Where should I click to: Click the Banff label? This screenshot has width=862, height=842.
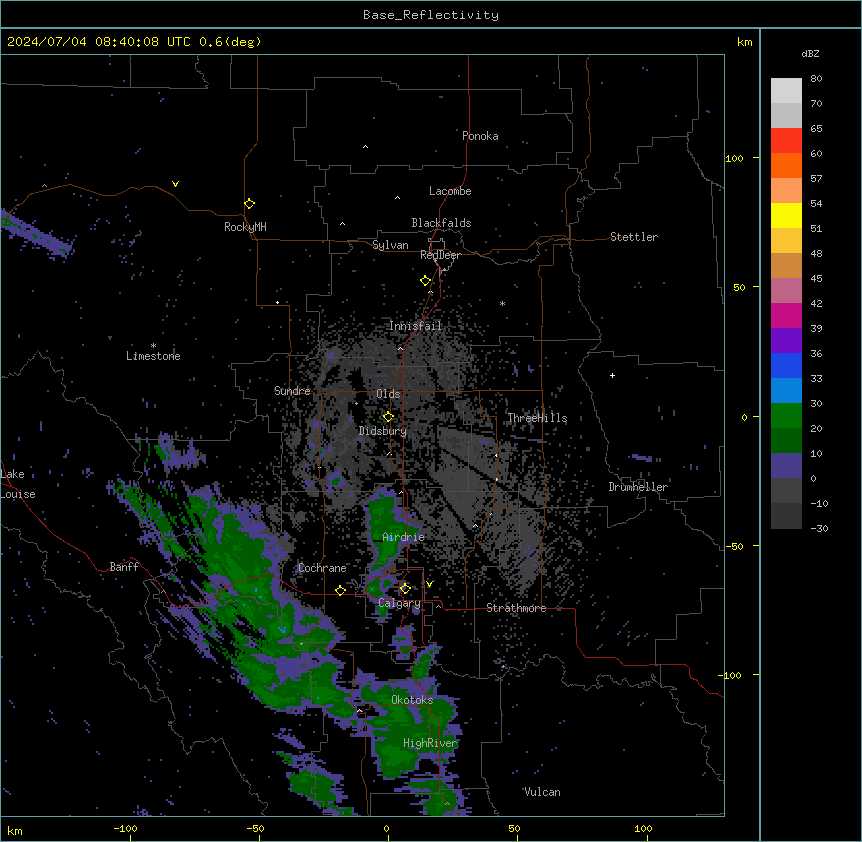(x=124, y=567)
